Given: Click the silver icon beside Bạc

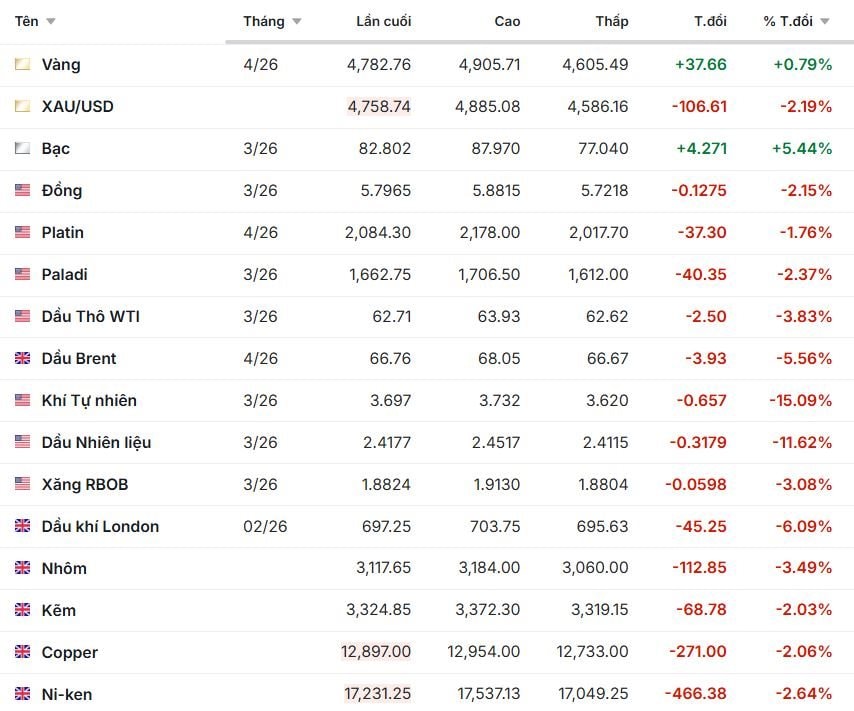Looking at the screenshot, I should 22,148.
